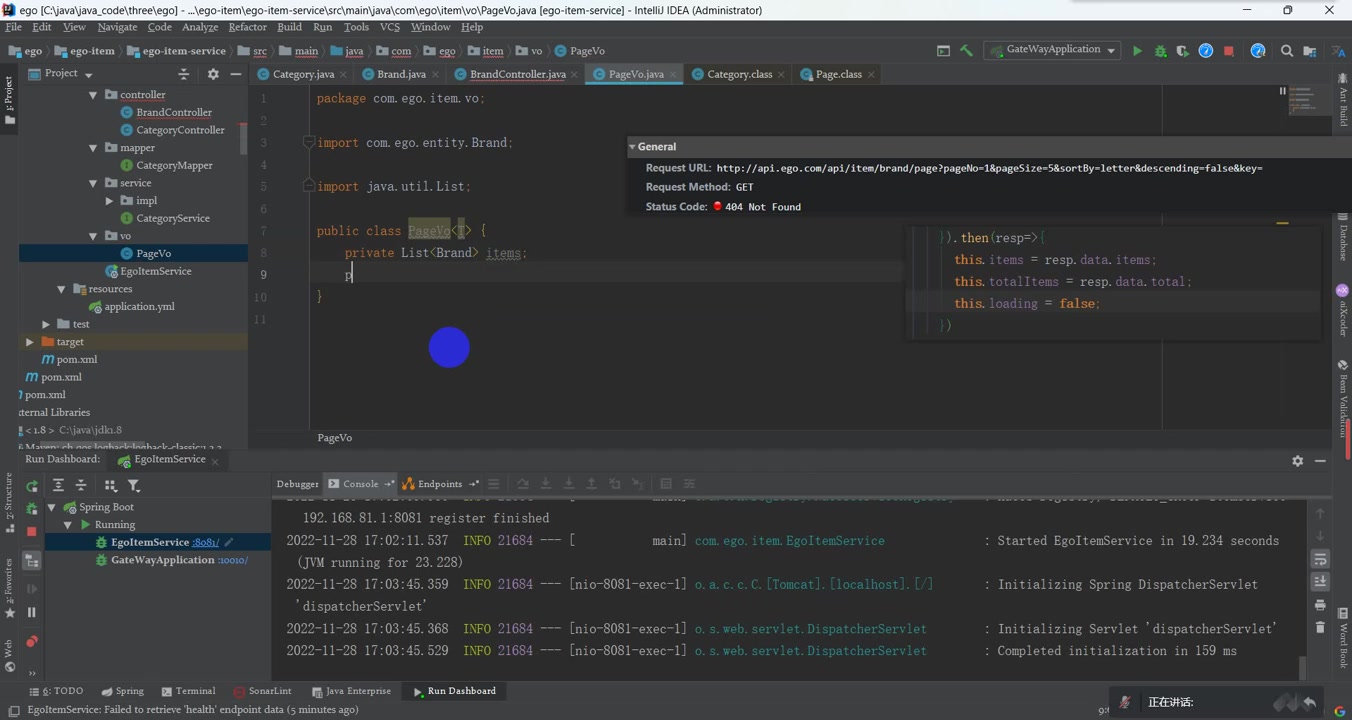Toggle highlighting pause icon in editor corner
Image resolution: width=1352 pixels, height=720 pixels.
(x=1283, y=91)
